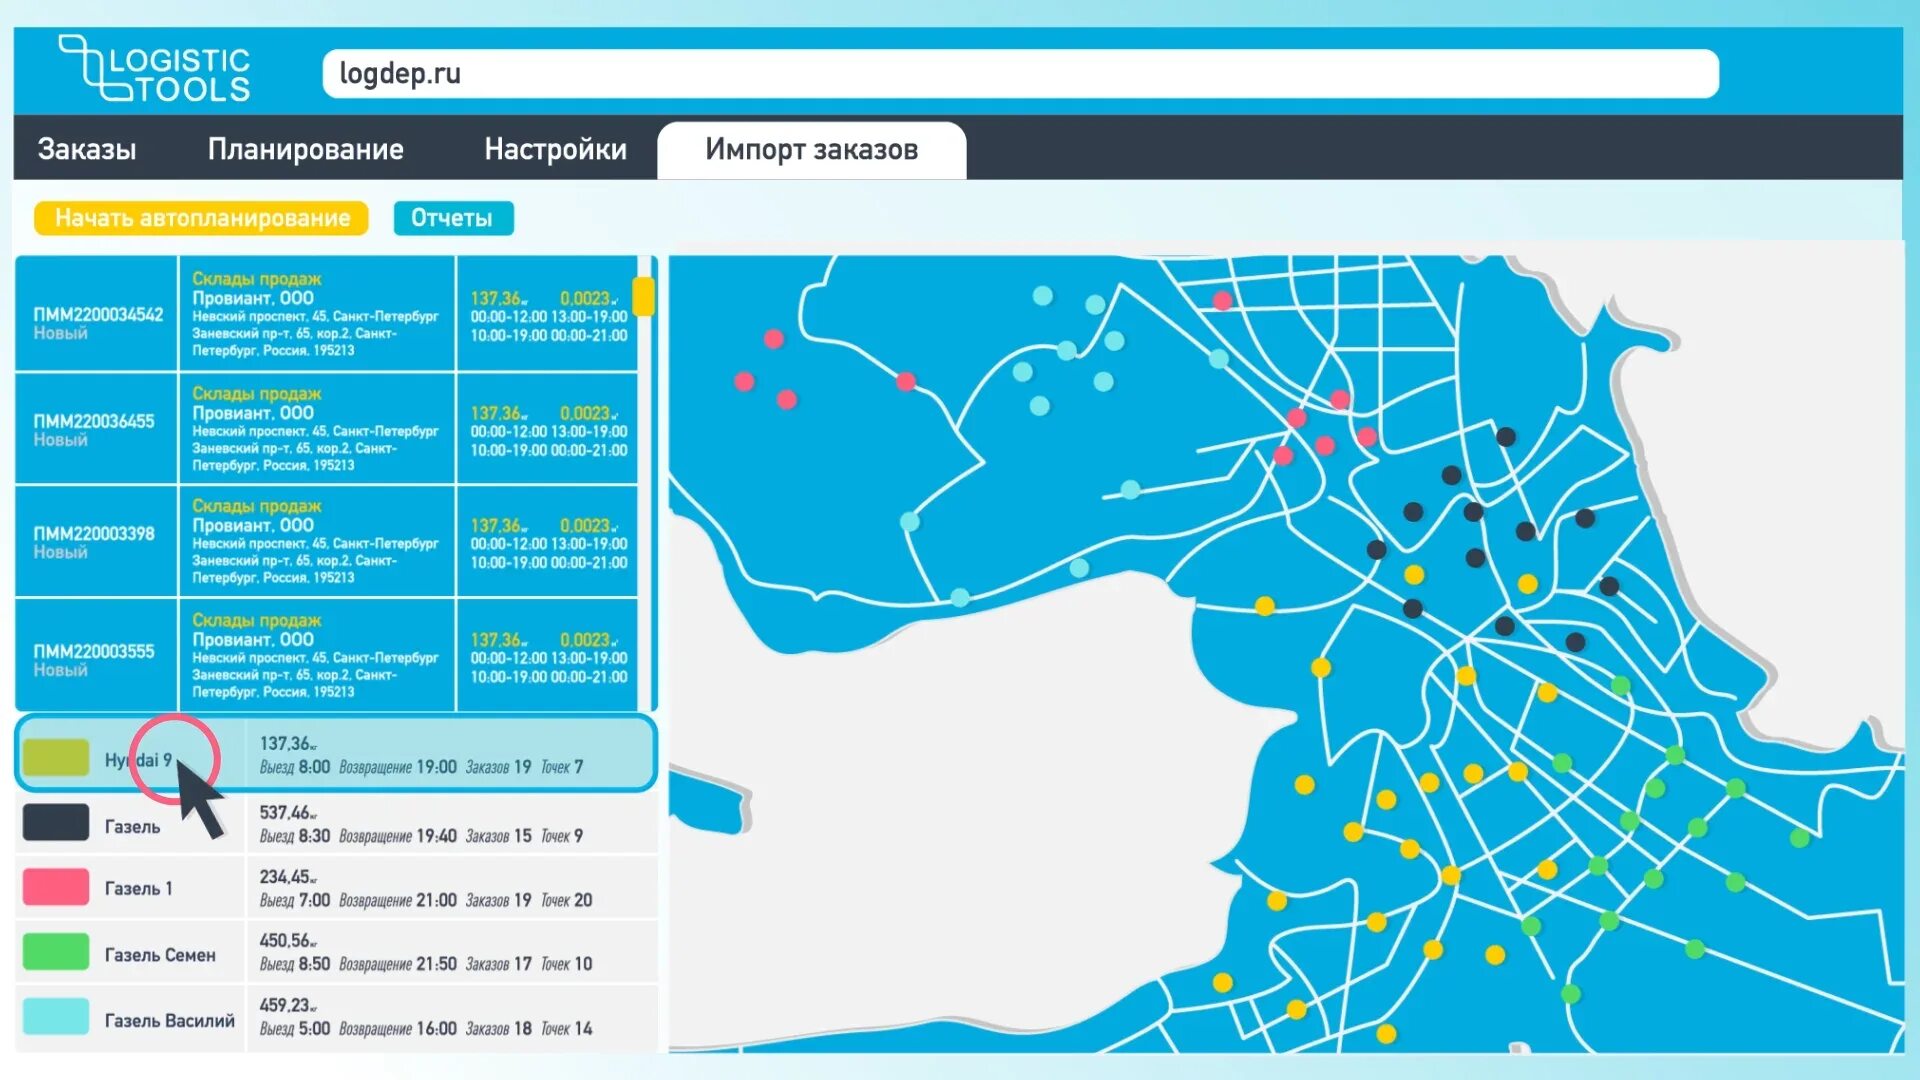This screenshot has width=1920, height=1080.
Task: Click the logdep.ru address field
Action: 1020,74
